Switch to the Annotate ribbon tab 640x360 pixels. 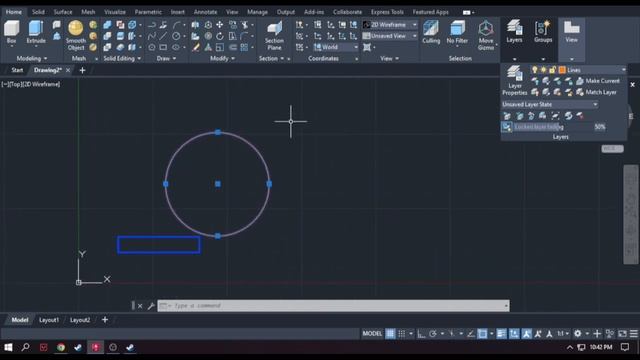(x=205, y=12)
